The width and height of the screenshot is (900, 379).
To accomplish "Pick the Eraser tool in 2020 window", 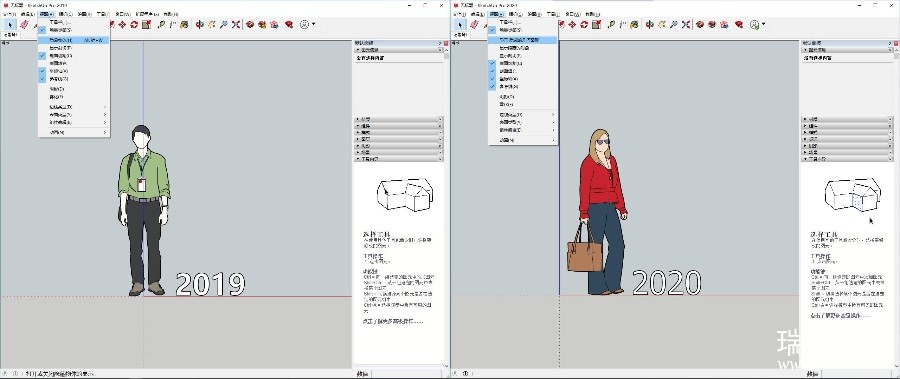I will click(474, 25).
